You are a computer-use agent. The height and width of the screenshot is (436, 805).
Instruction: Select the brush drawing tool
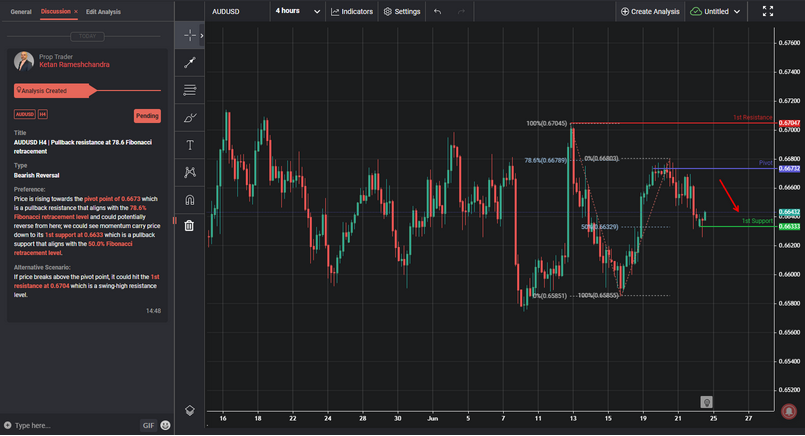(189, 118)
